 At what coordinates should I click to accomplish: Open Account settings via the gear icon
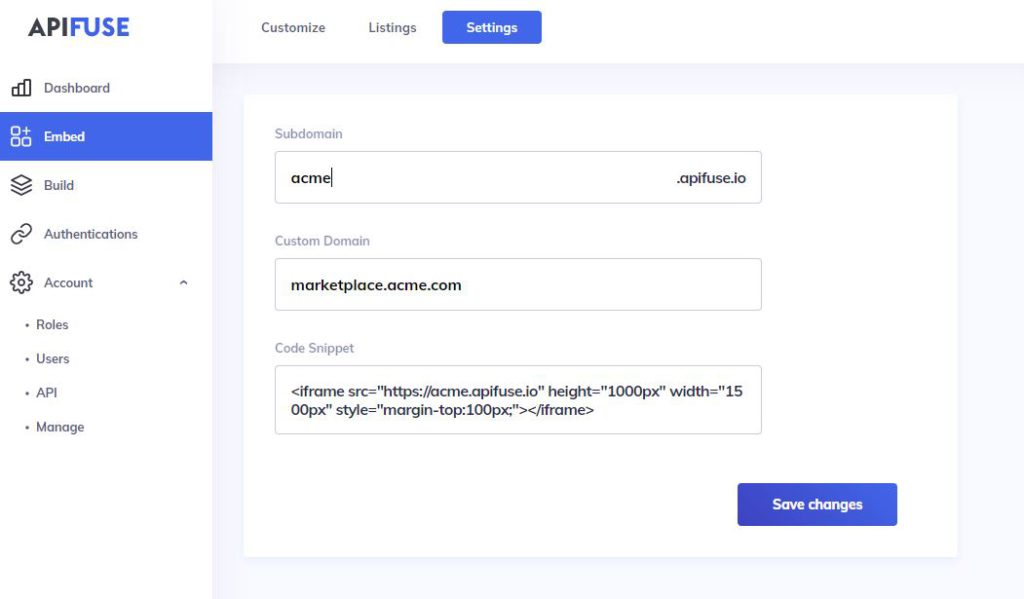[21, 282]
